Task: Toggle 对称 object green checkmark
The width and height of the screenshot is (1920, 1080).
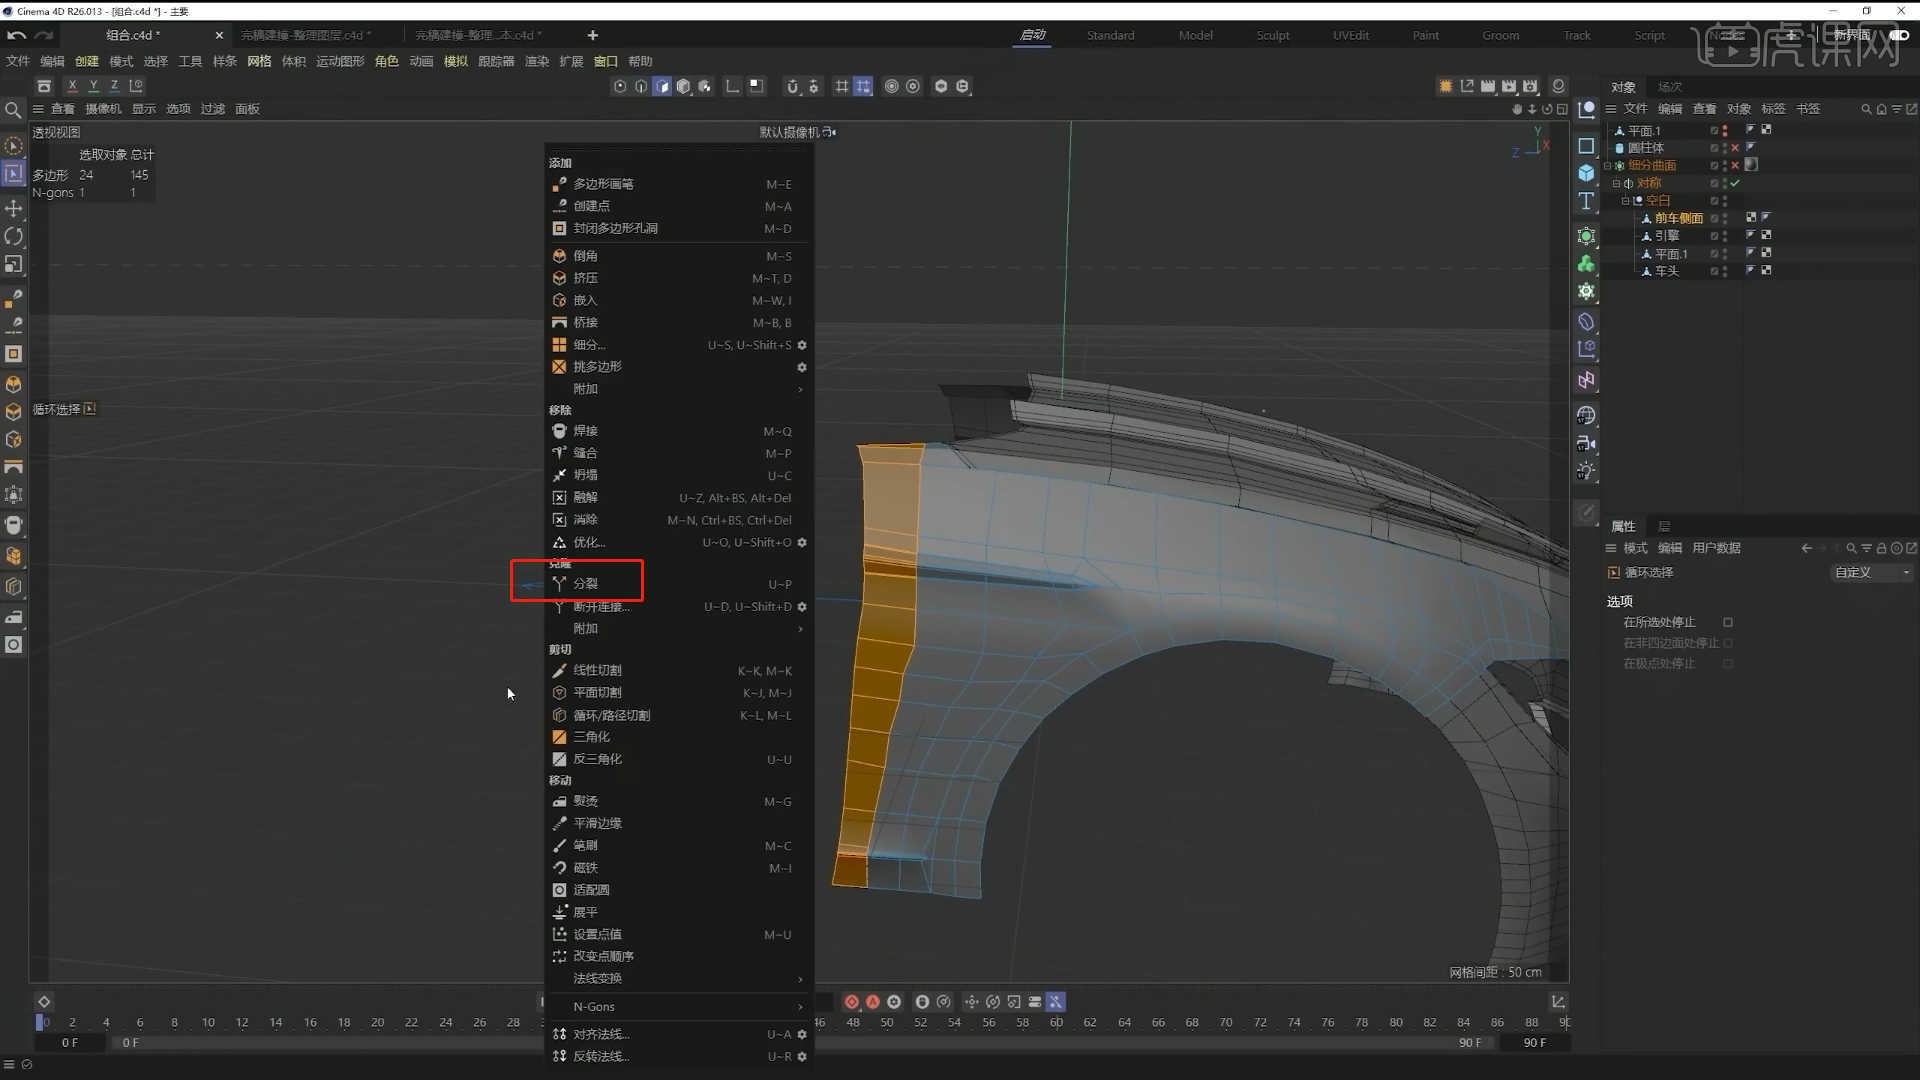Action: coord(1735,183)
